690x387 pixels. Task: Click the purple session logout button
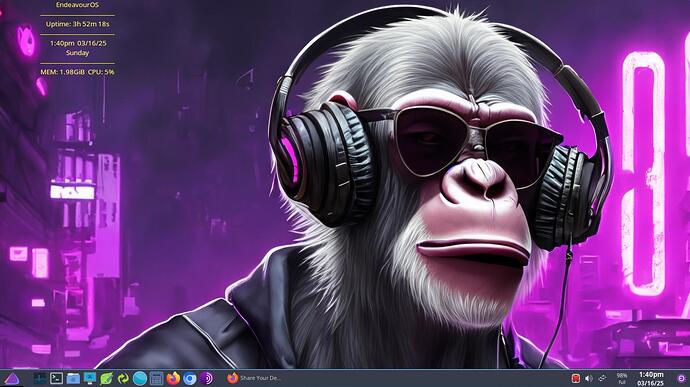tap(681, 378)
